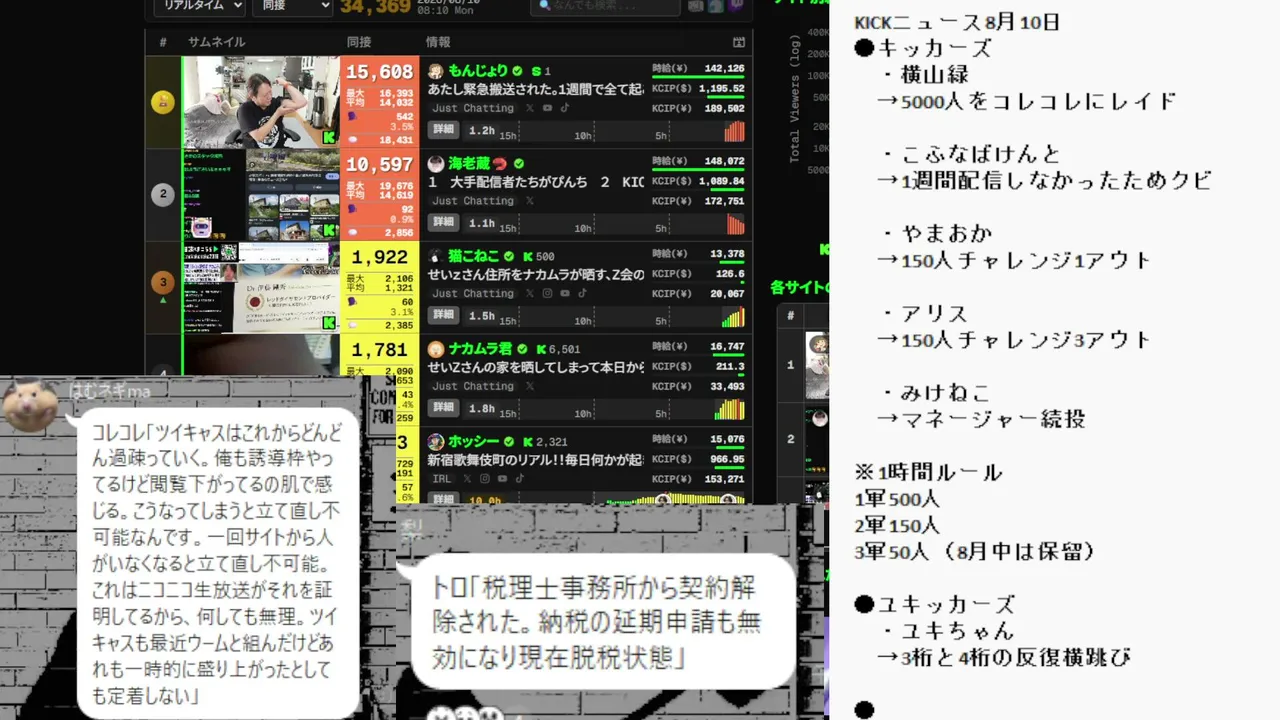
Task: Open the X link icon in もんじょり's row
Action: 529,108
